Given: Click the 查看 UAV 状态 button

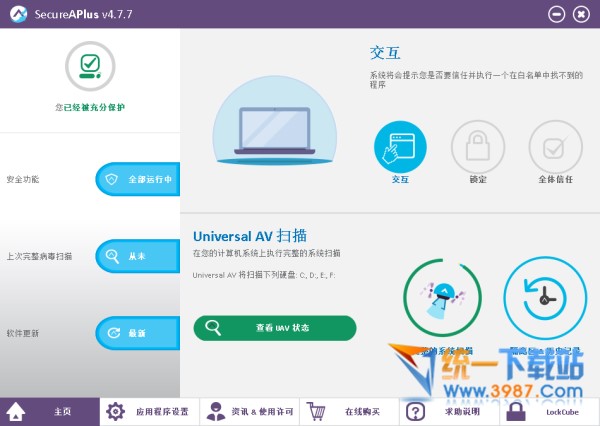Looking at the screenshot, I should coord(275,328).
